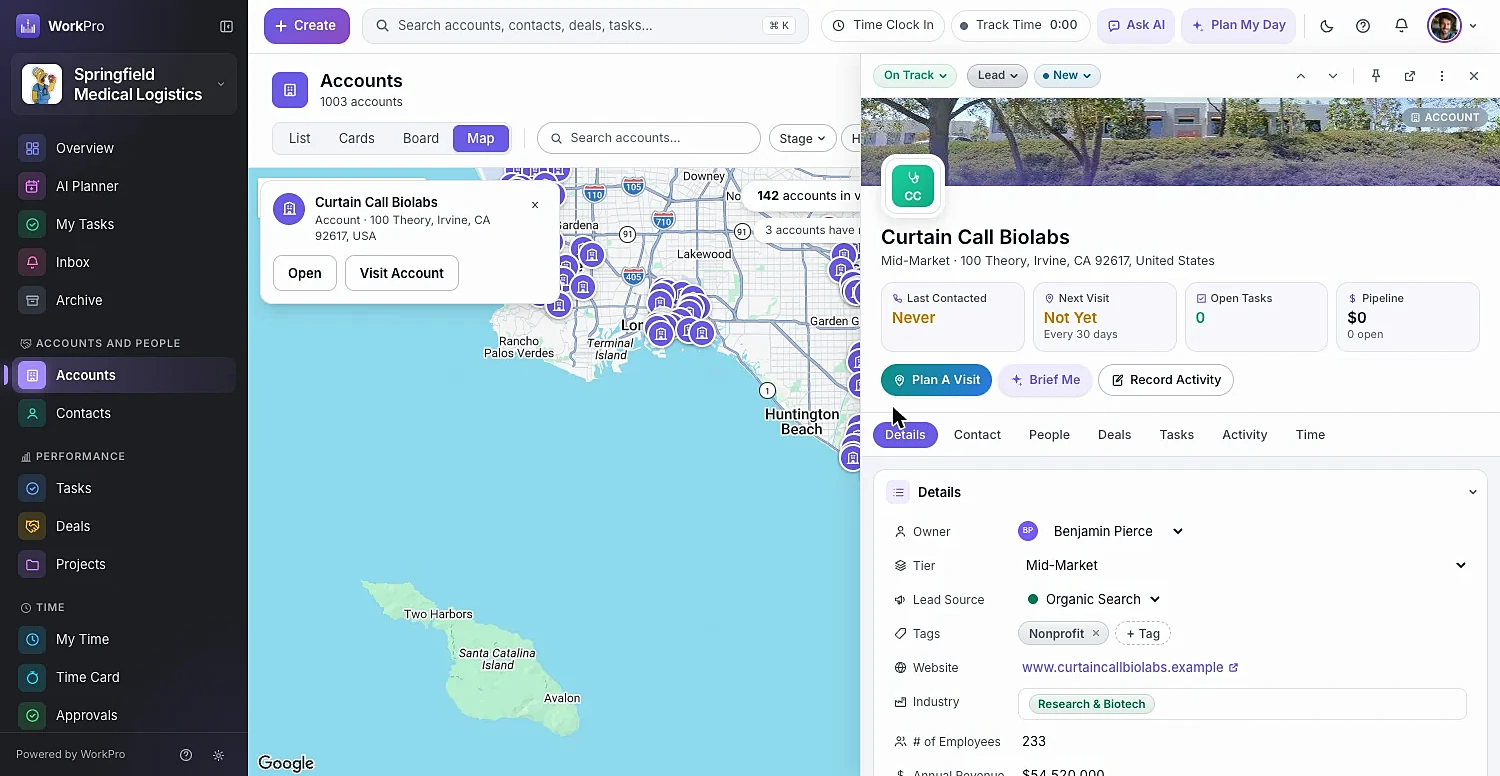Open the Lead stage dropdown
1500x776 pixels.
point(997,76)
